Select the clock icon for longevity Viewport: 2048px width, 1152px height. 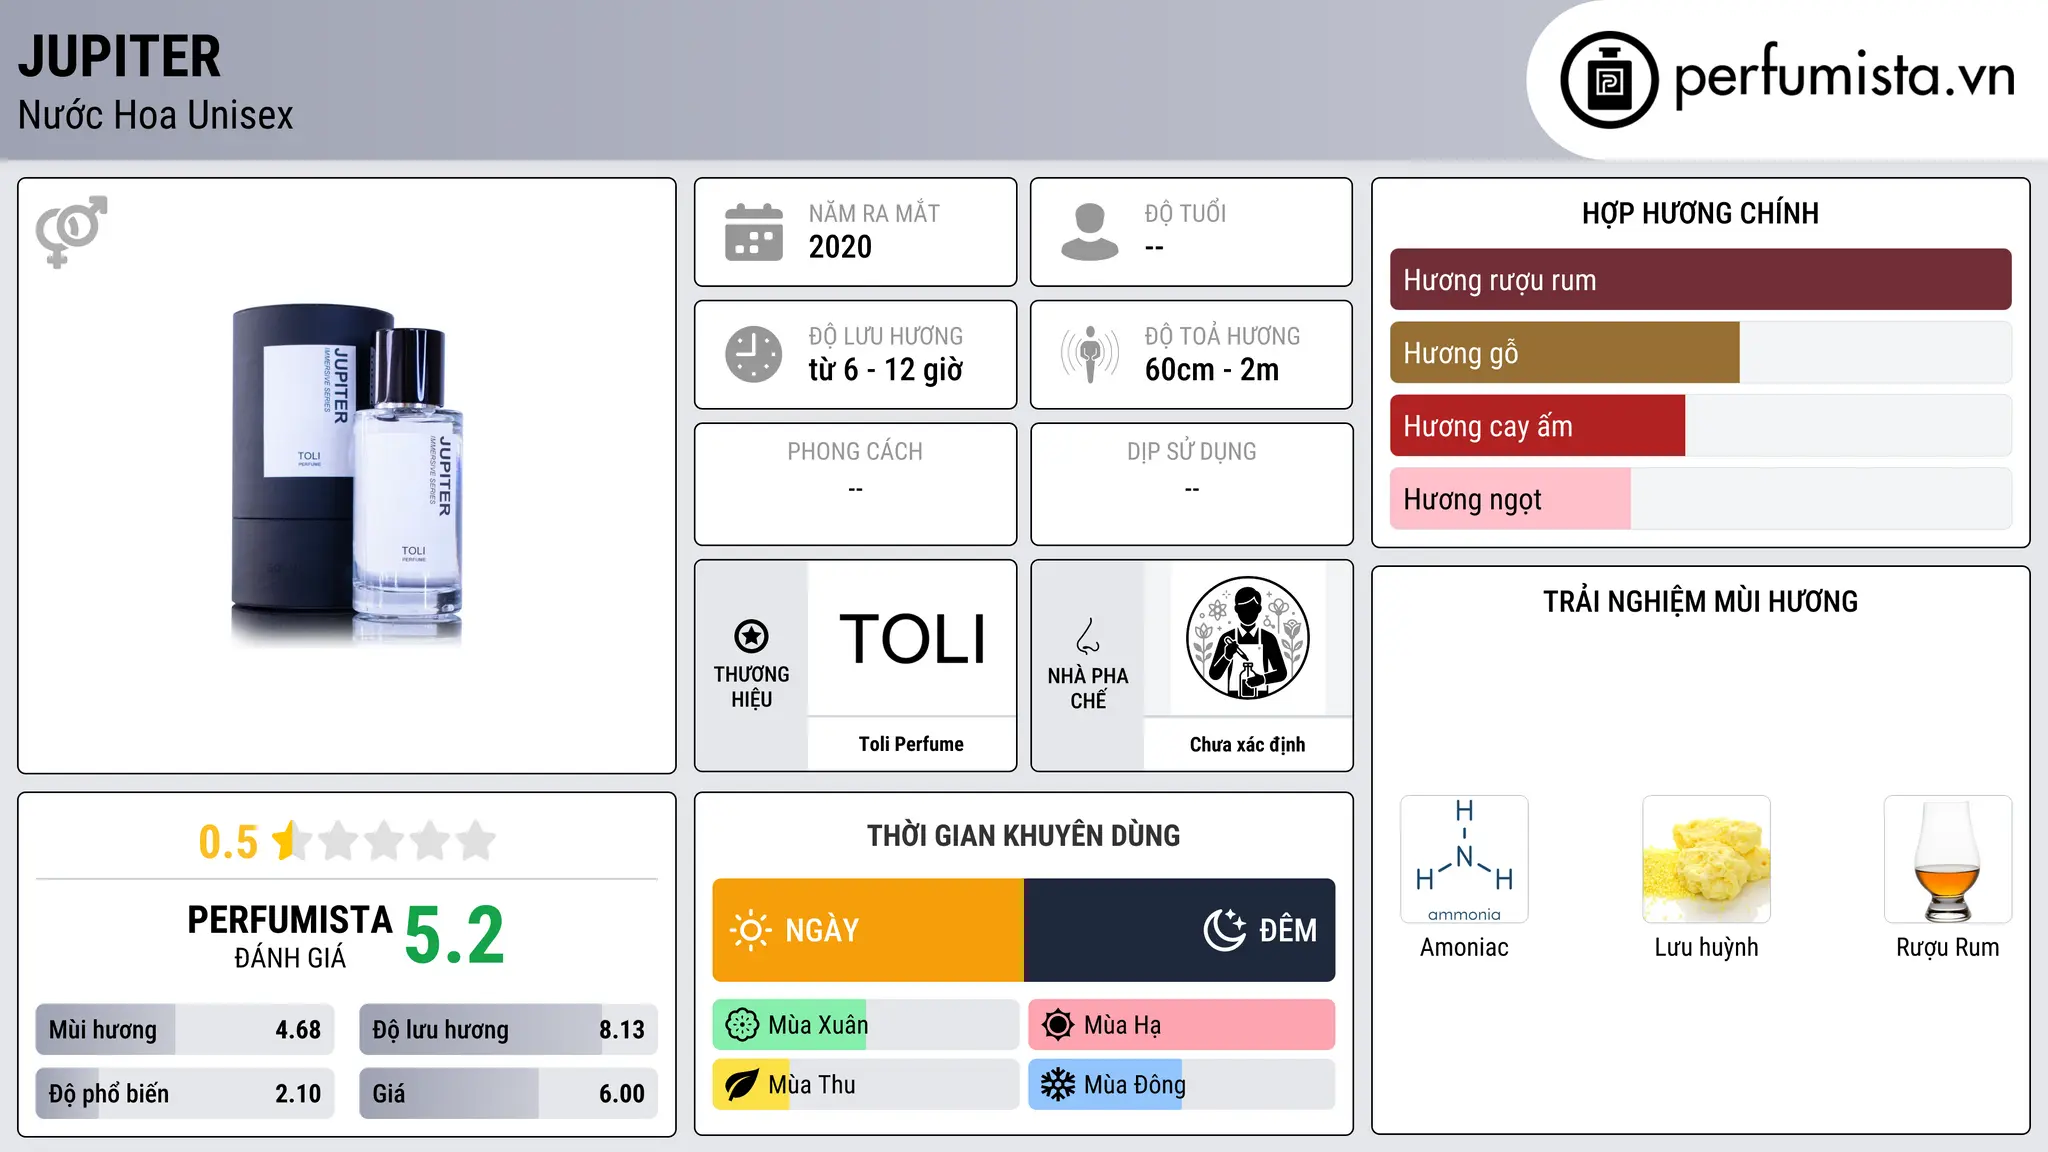754,354
